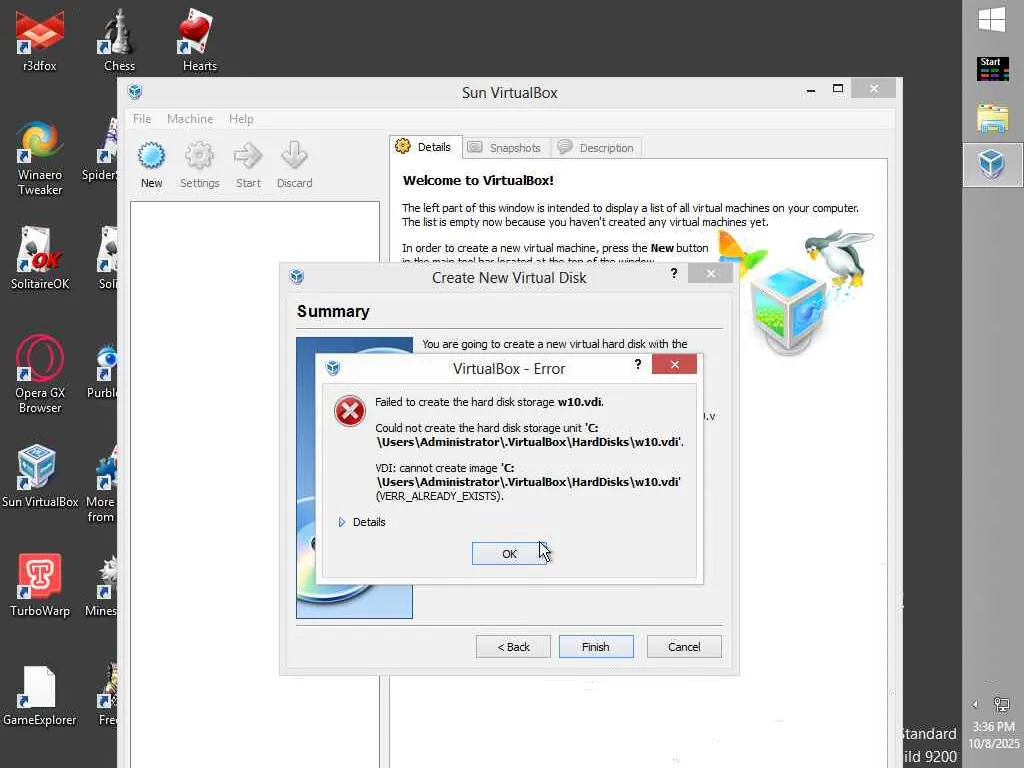Open the Machine menu

tap(190, 119)
